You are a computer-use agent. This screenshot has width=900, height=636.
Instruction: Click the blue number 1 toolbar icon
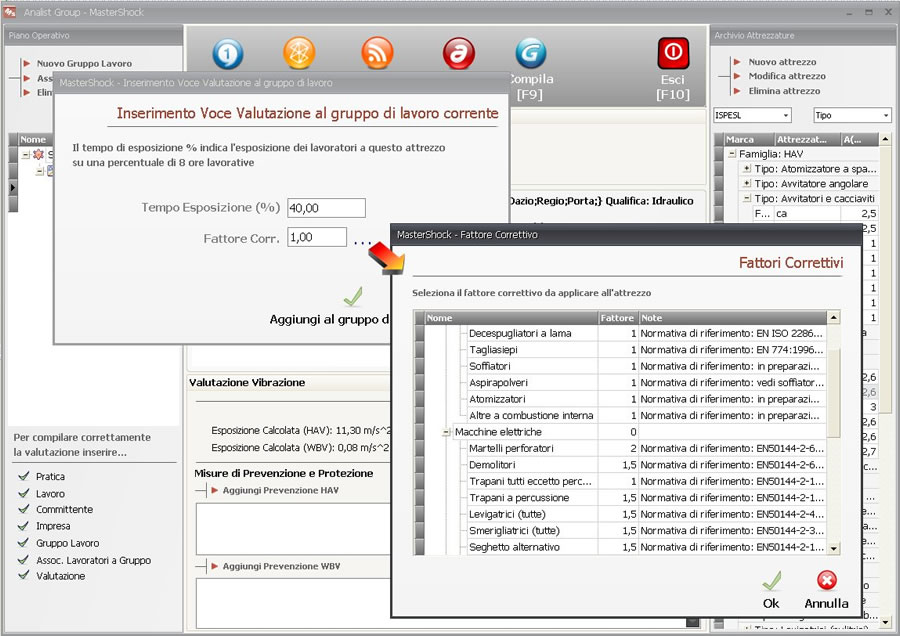(229, 53)
